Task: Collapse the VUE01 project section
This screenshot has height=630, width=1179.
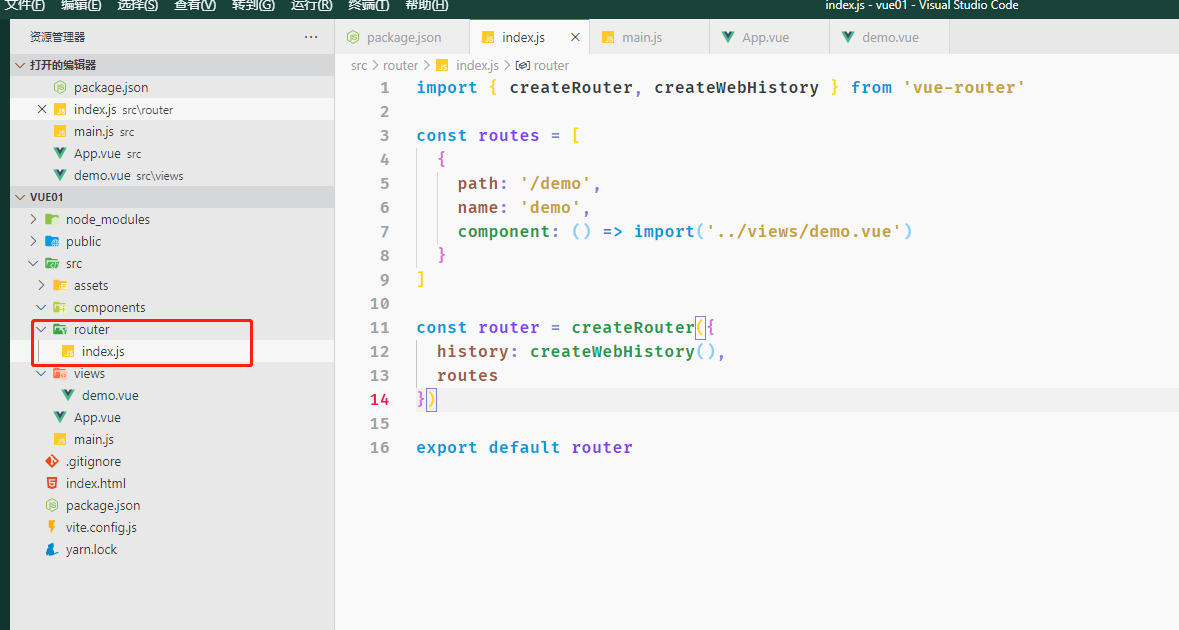Action: tap(20, 197)
